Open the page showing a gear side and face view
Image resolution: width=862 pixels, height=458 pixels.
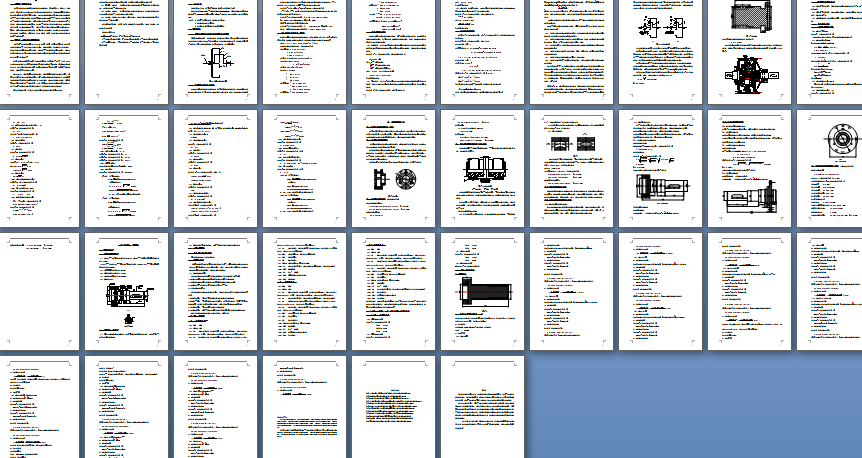click(394, 168)
